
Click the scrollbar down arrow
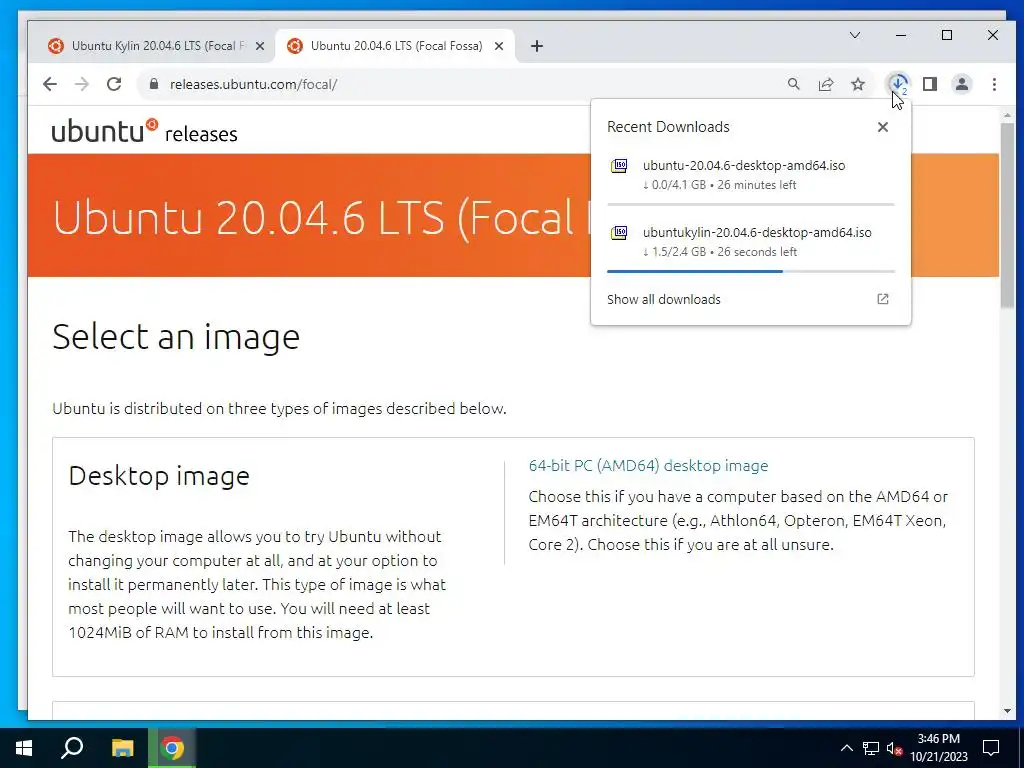point(1007,711)
